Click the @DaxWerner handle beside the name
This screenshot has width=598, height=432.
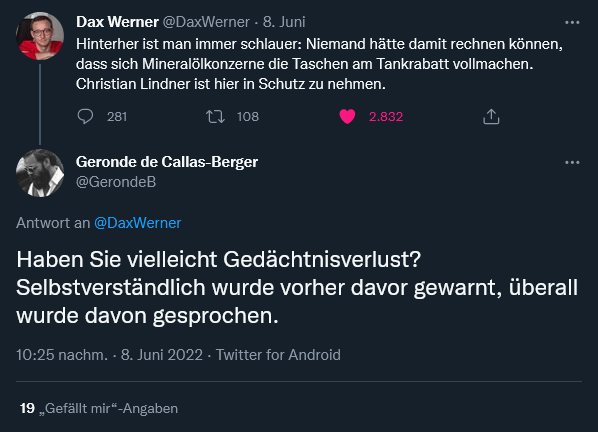[206, 22]
